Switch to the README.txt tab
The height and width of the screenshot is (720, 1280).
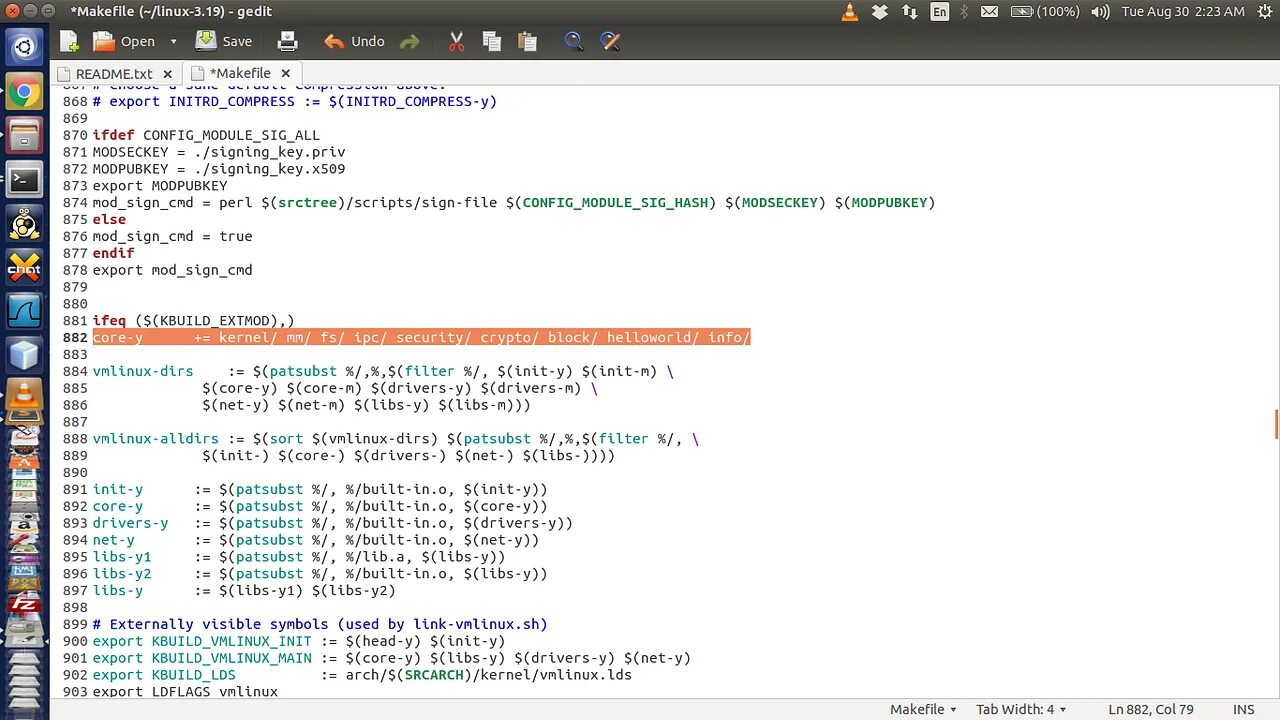tap(114, 73)
